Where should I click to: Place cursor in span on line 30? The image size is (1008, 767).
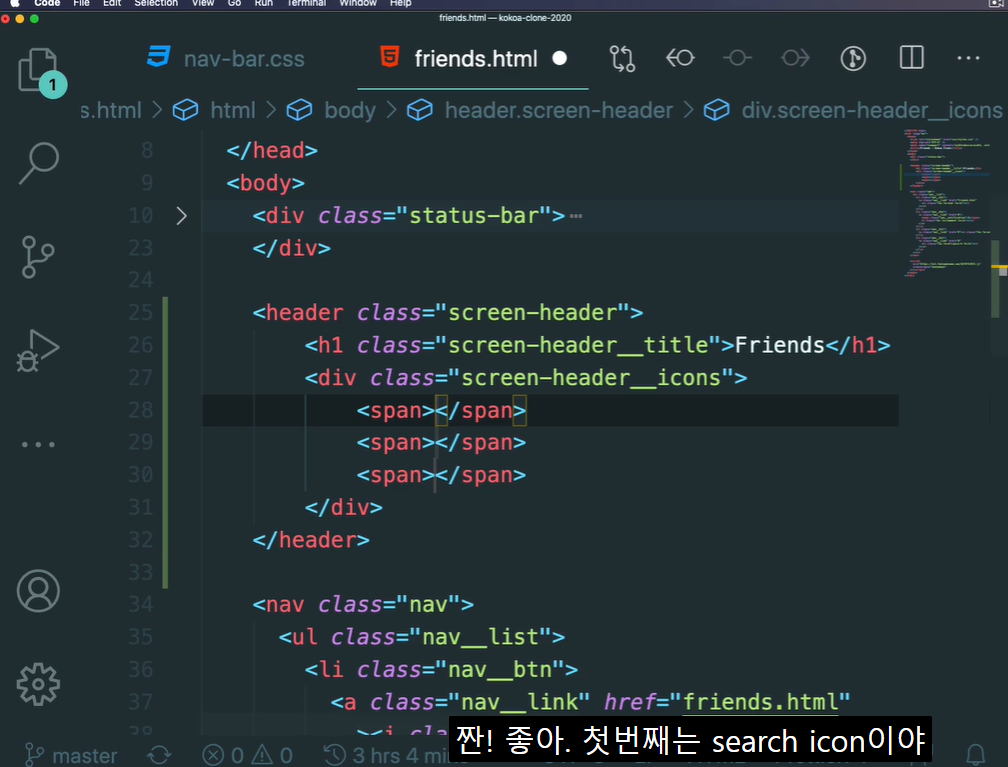coord(435,475)
